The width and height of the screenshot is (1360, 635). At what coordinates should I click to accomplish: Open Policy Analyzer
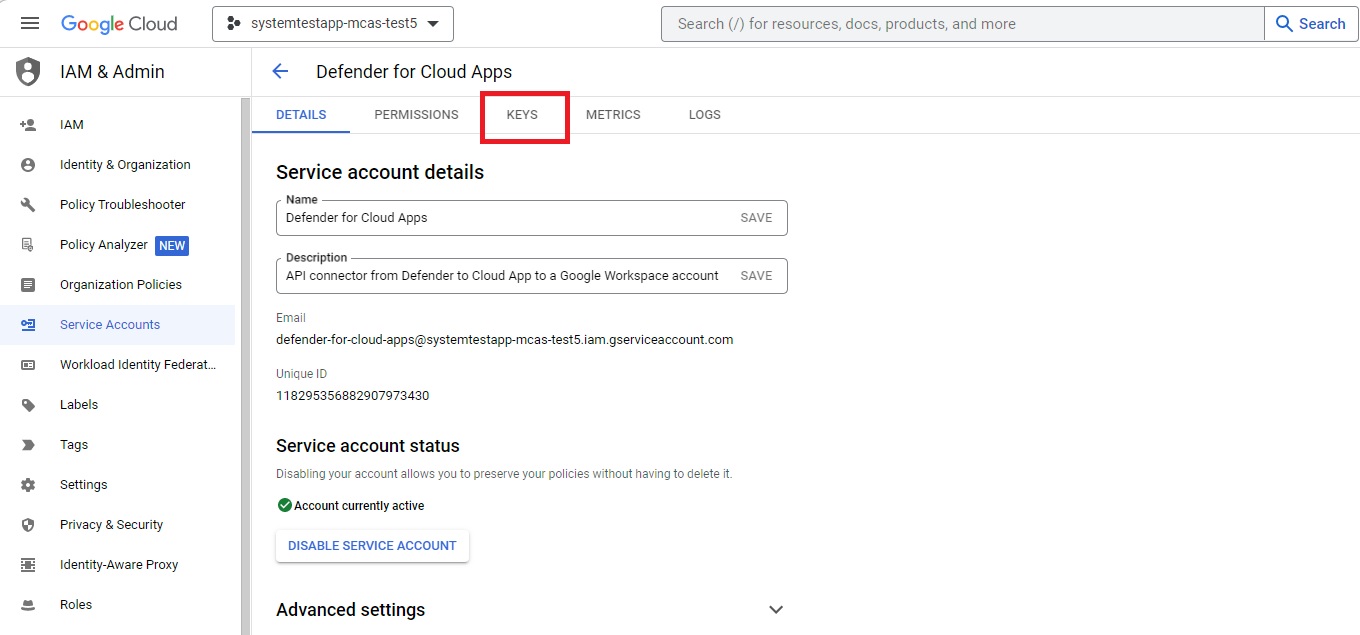coord(104,245)
